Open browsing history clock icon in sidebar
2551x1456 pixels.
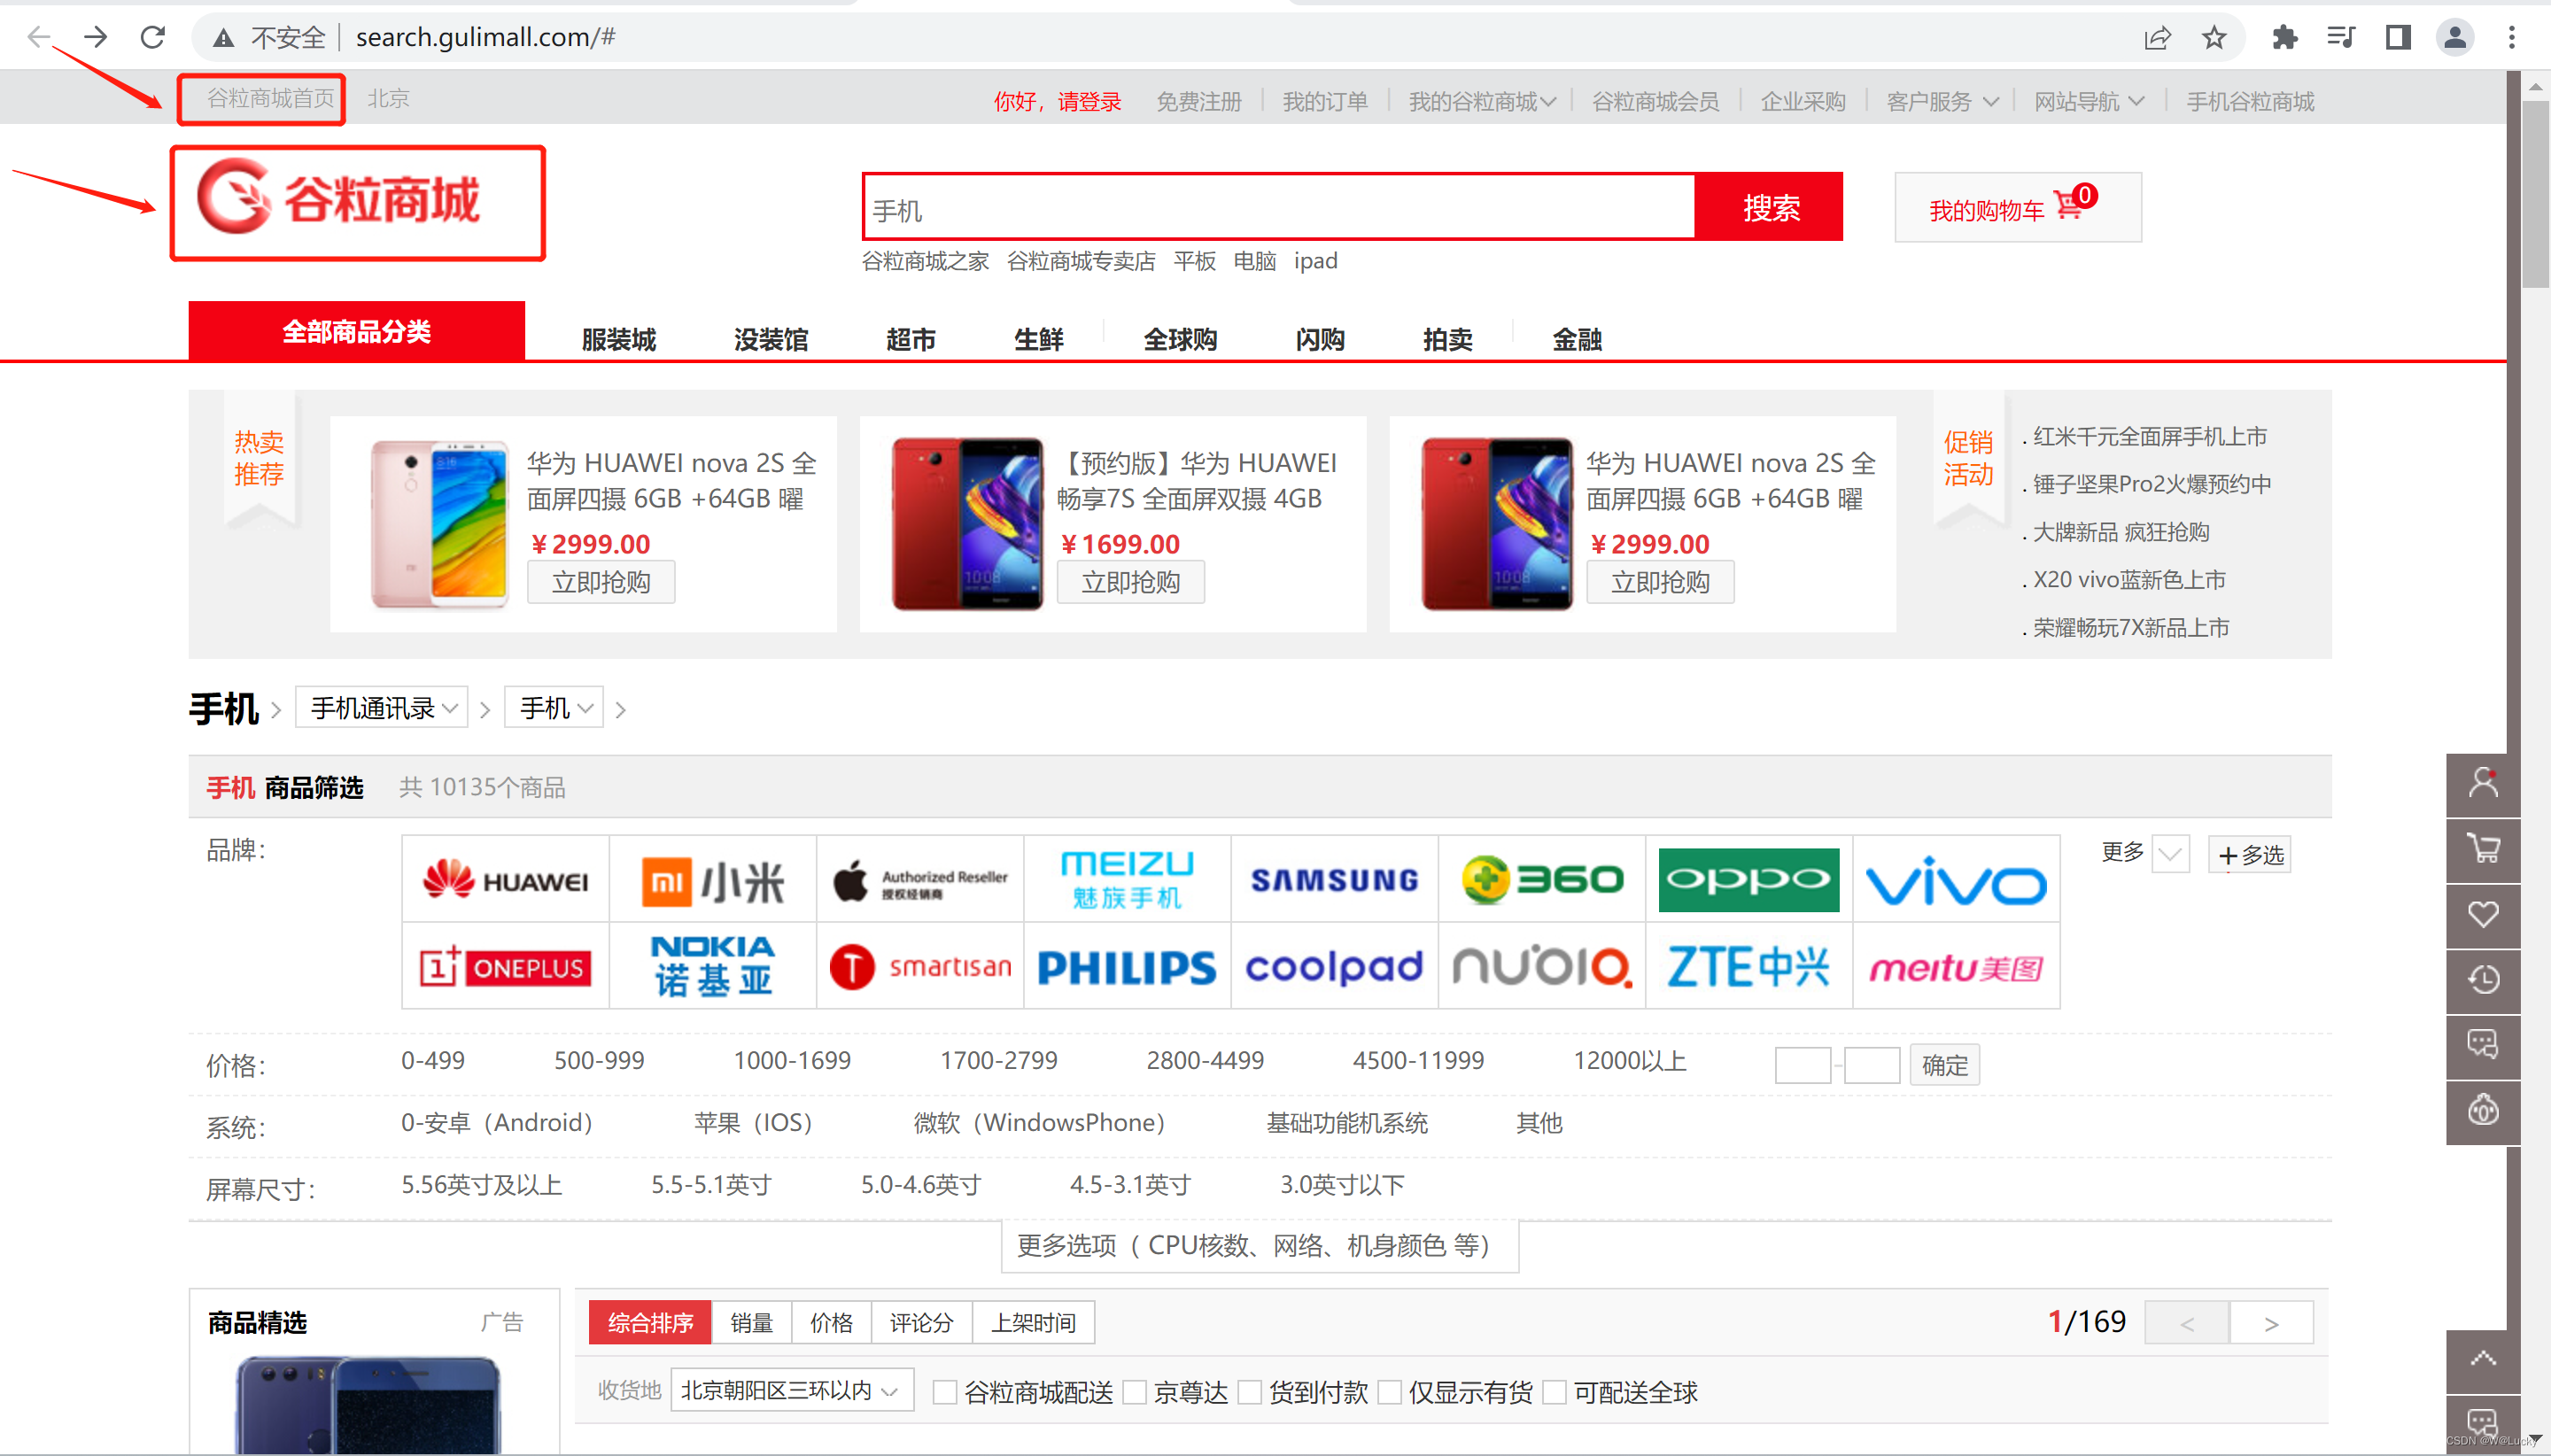[2482, 980]
